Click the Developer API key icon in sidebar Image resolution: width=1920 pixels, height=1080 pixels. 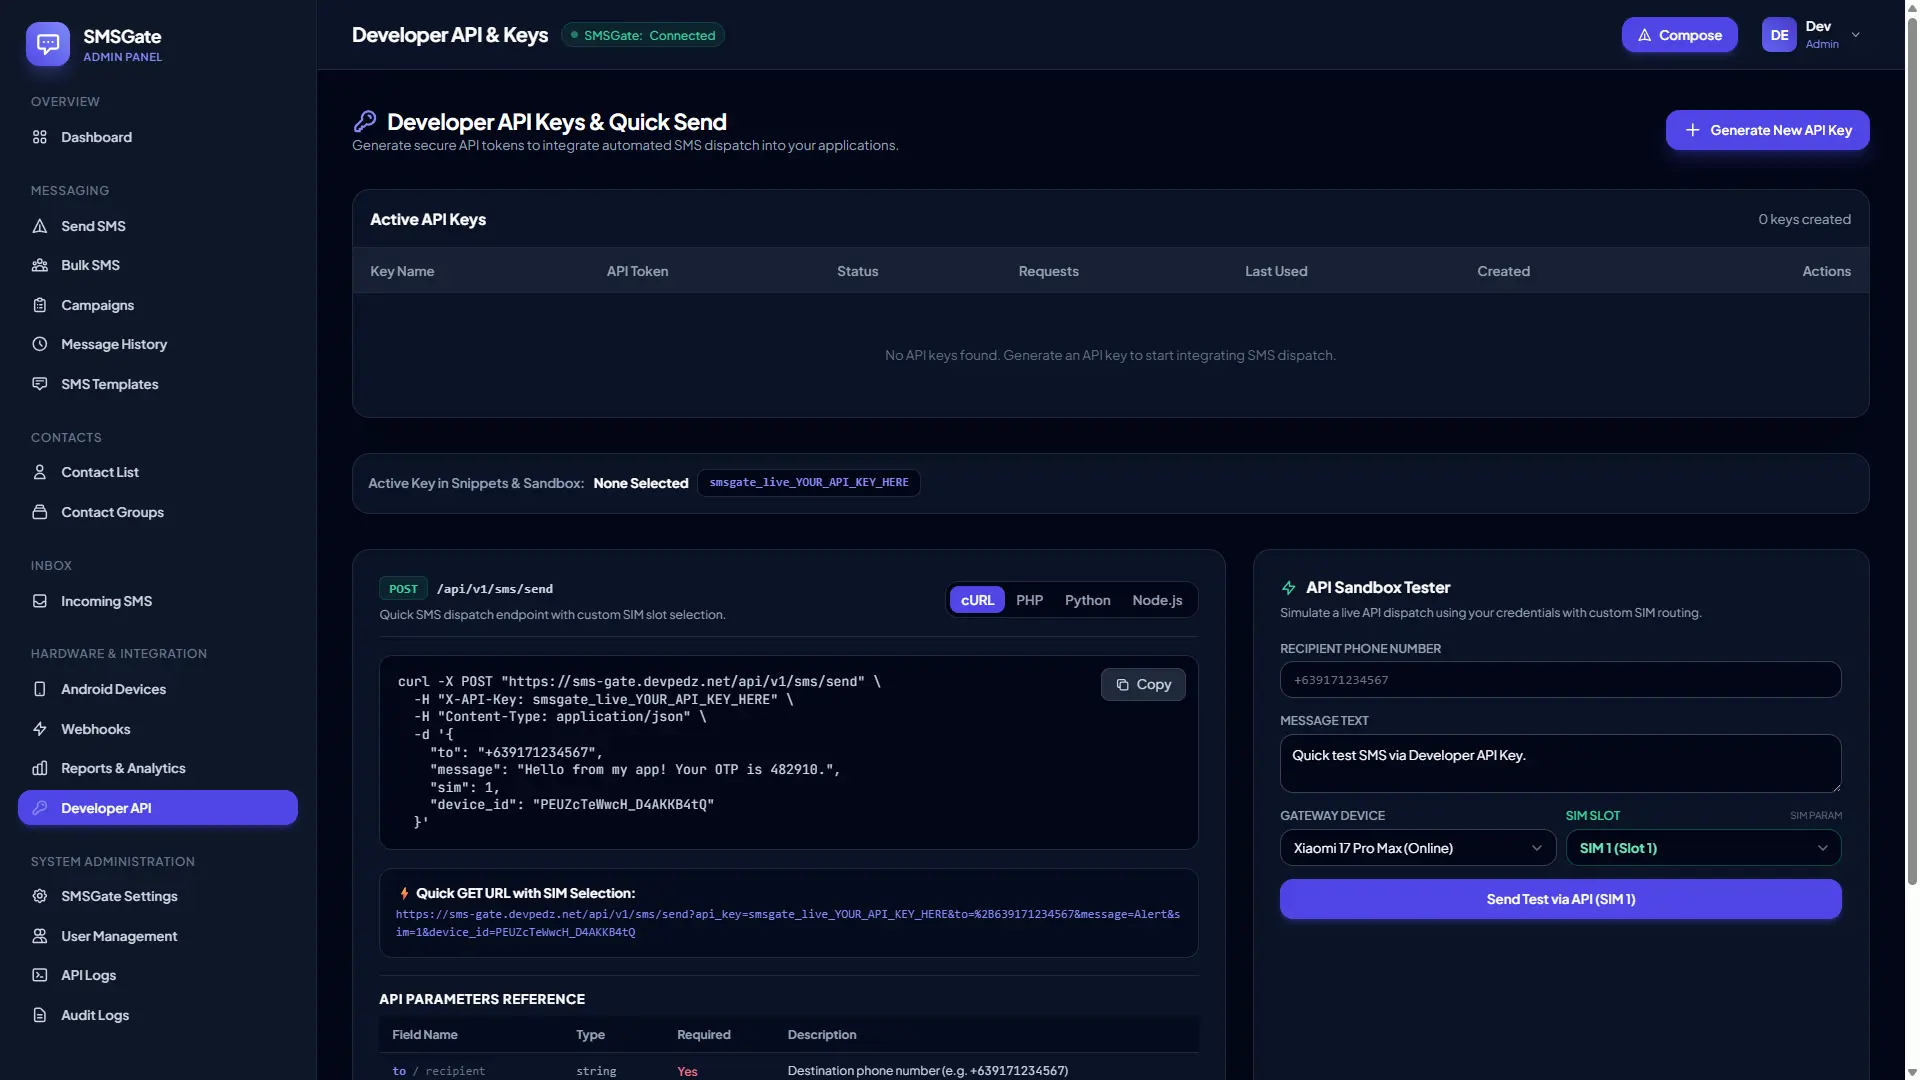tap(40, 808)
